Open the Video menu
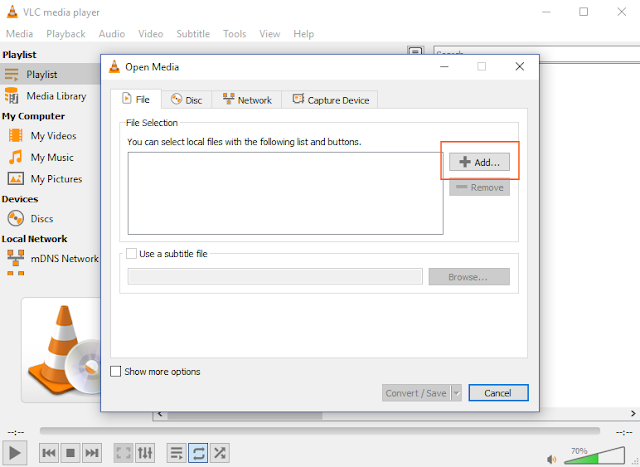640x467 pixels. (150, 34)
